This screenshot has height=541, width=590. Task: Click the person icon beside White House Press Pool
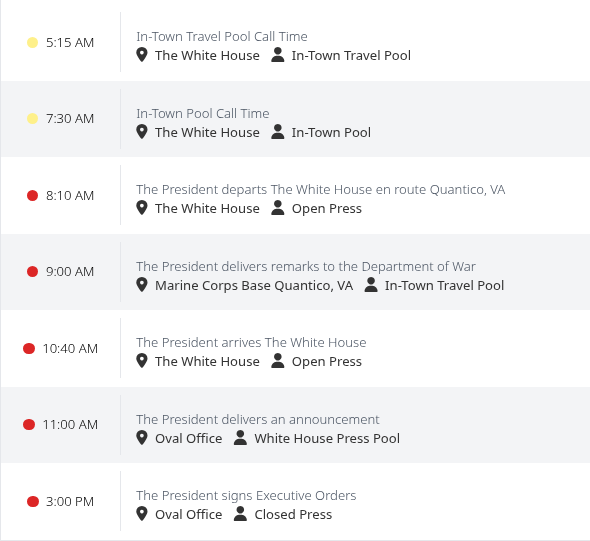coord(240,438)
